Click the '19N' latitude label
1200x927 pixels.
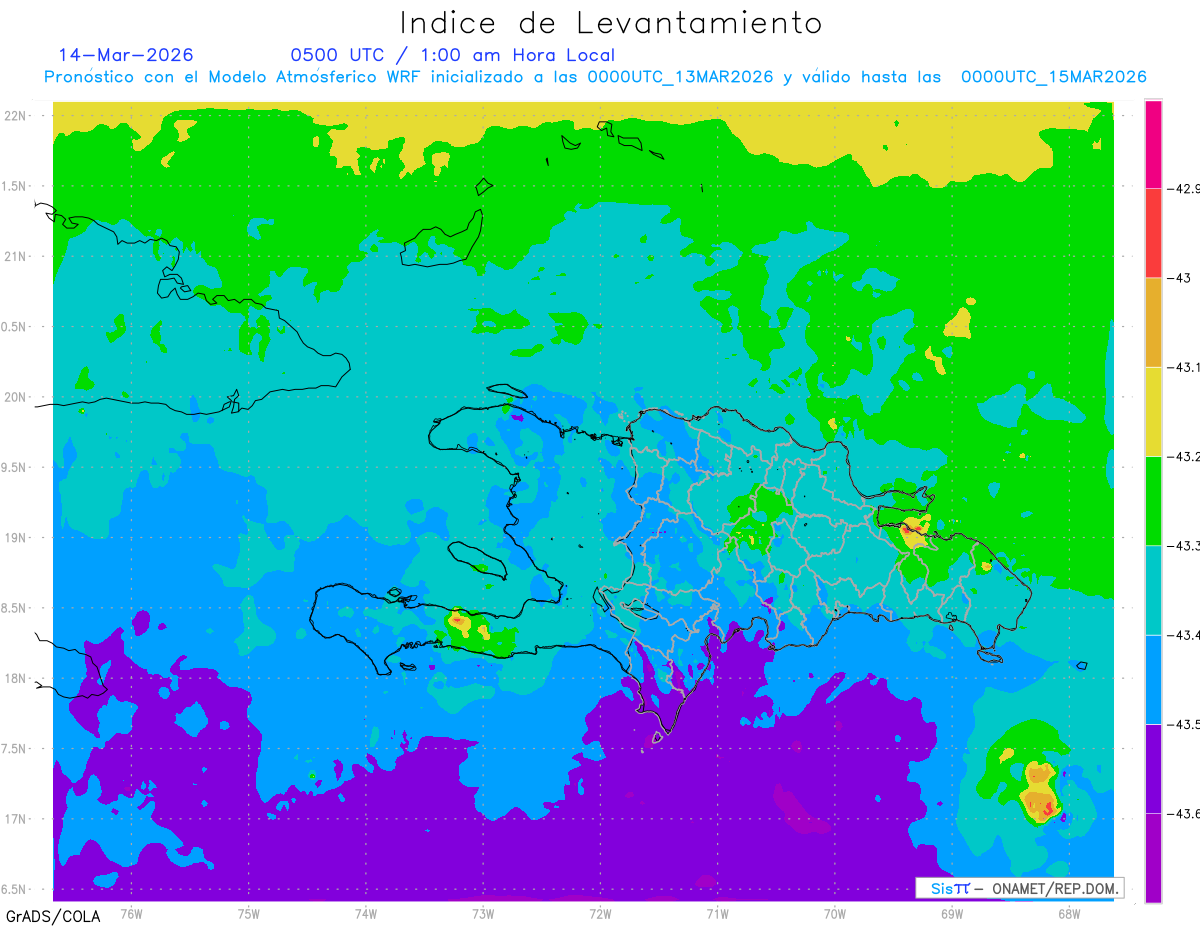coord(16,537)
